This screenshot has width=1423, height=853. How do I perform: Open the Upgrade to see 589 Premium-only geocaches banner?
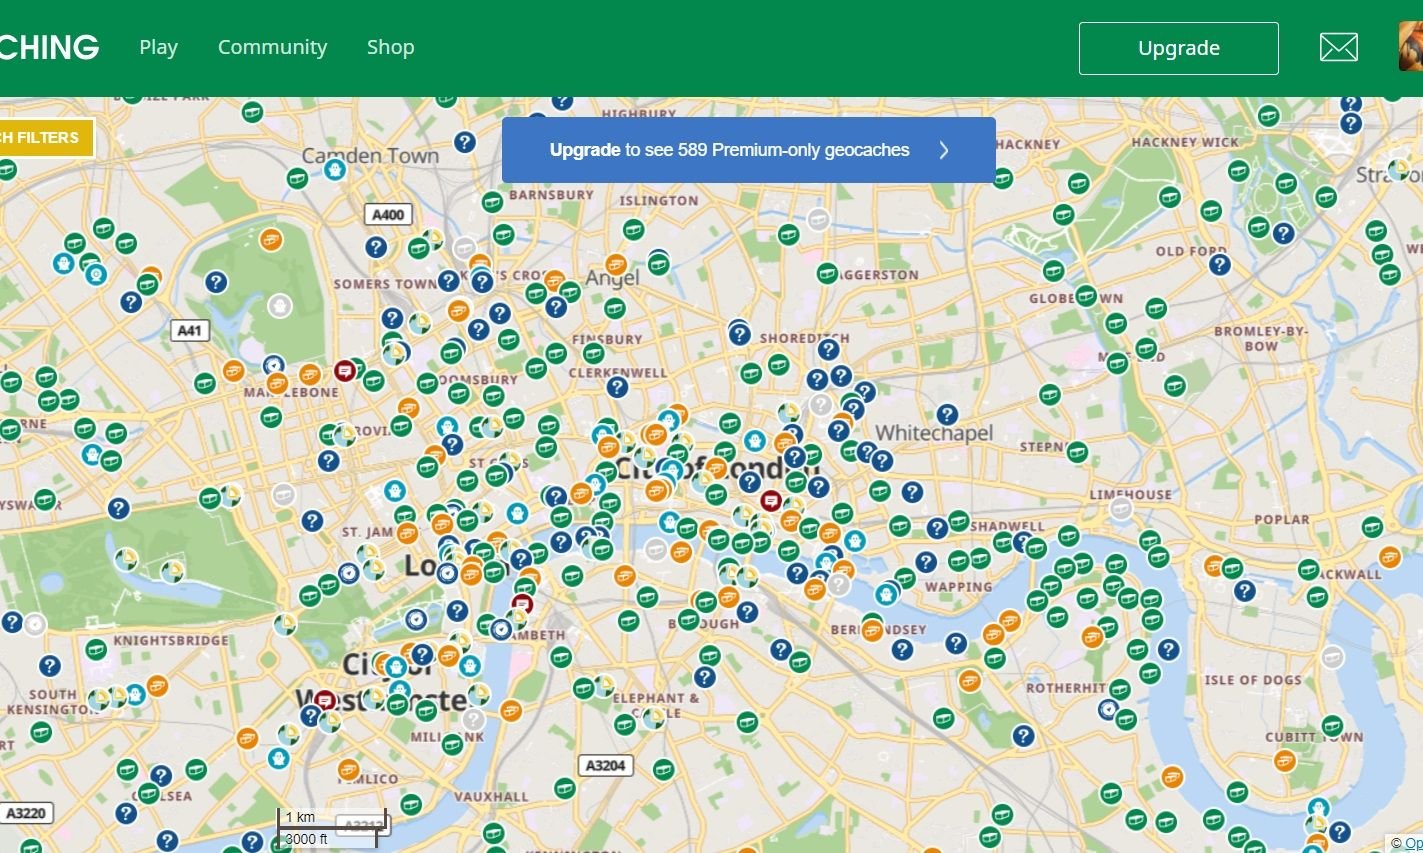click(748, 150)
